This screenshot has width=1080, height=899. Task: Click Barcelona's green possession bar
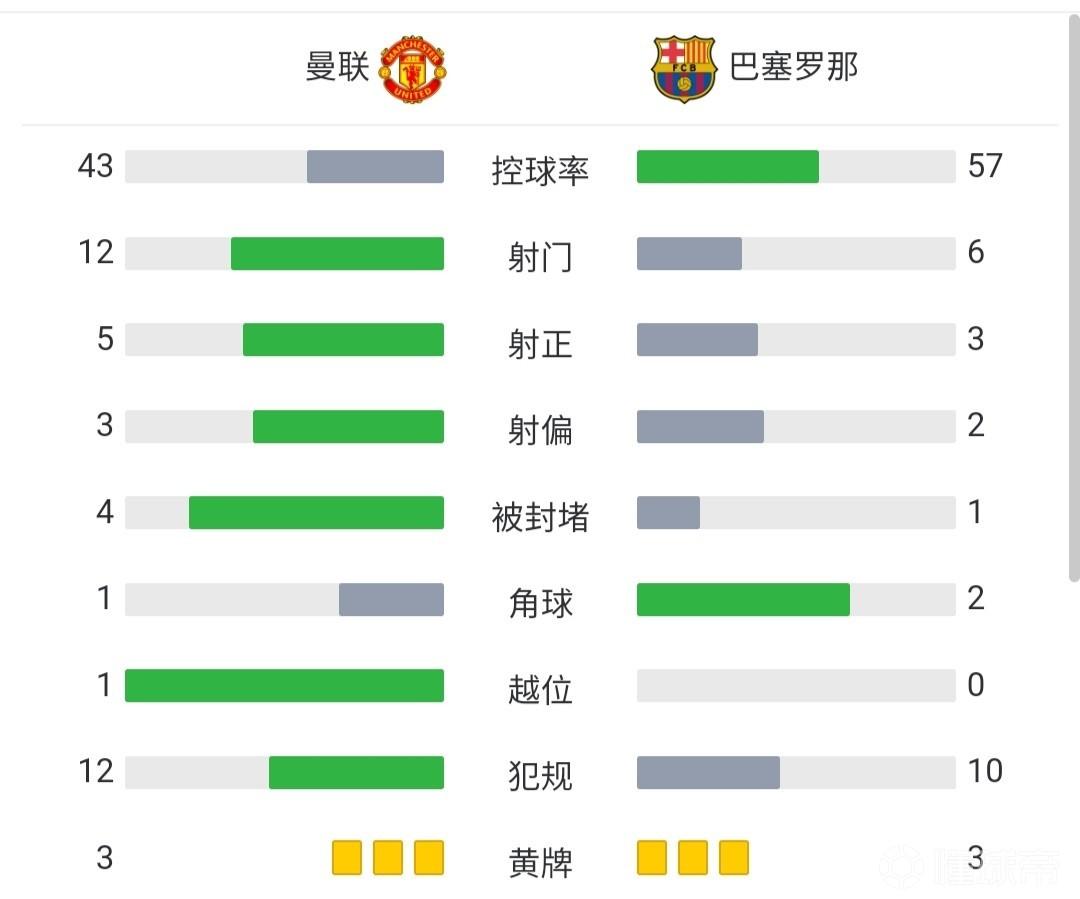(x=728, y=167)
